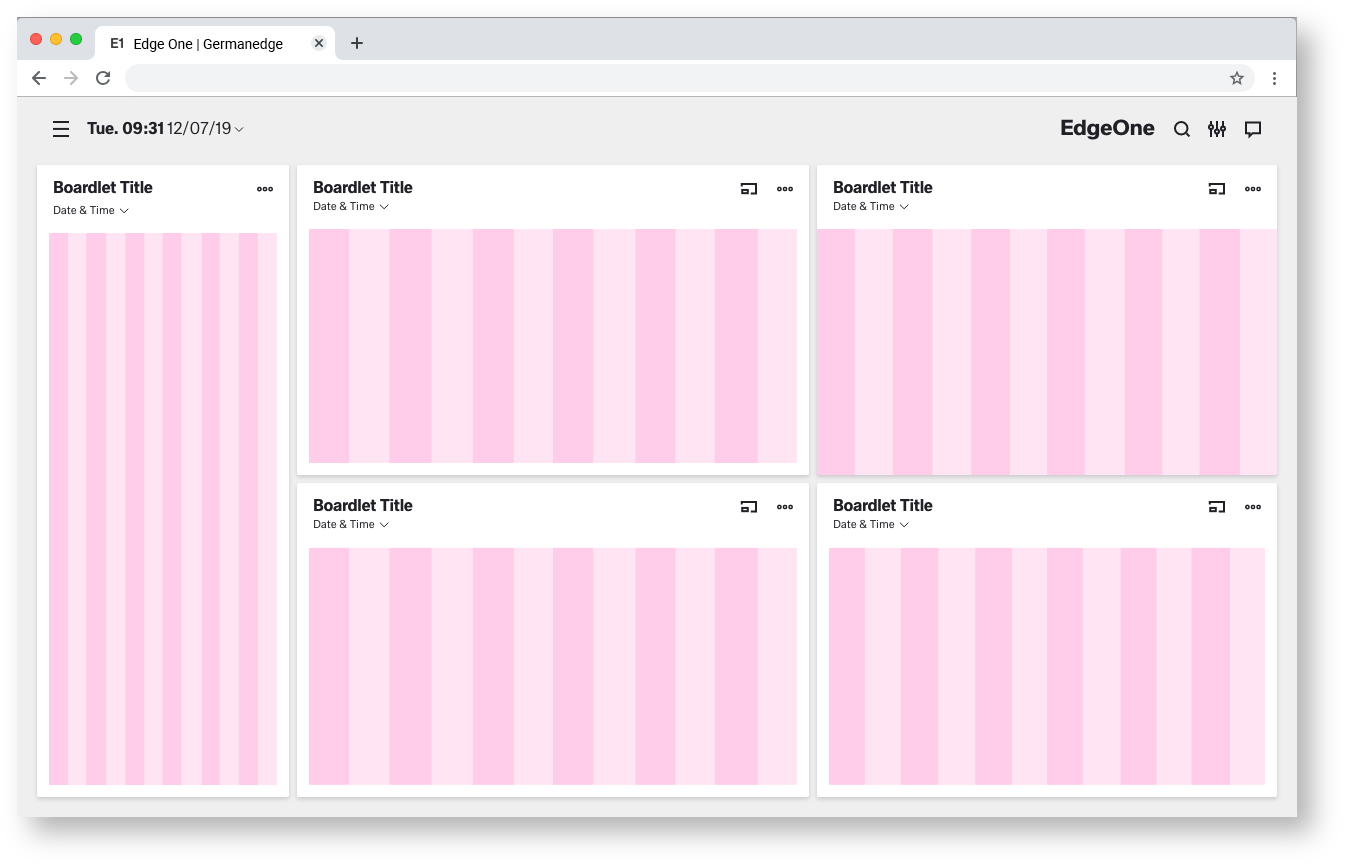Click resize icon on top-middle boardlet
Image resolution: width=1345 pixels, height=865 pixels.
click(748, 188)
